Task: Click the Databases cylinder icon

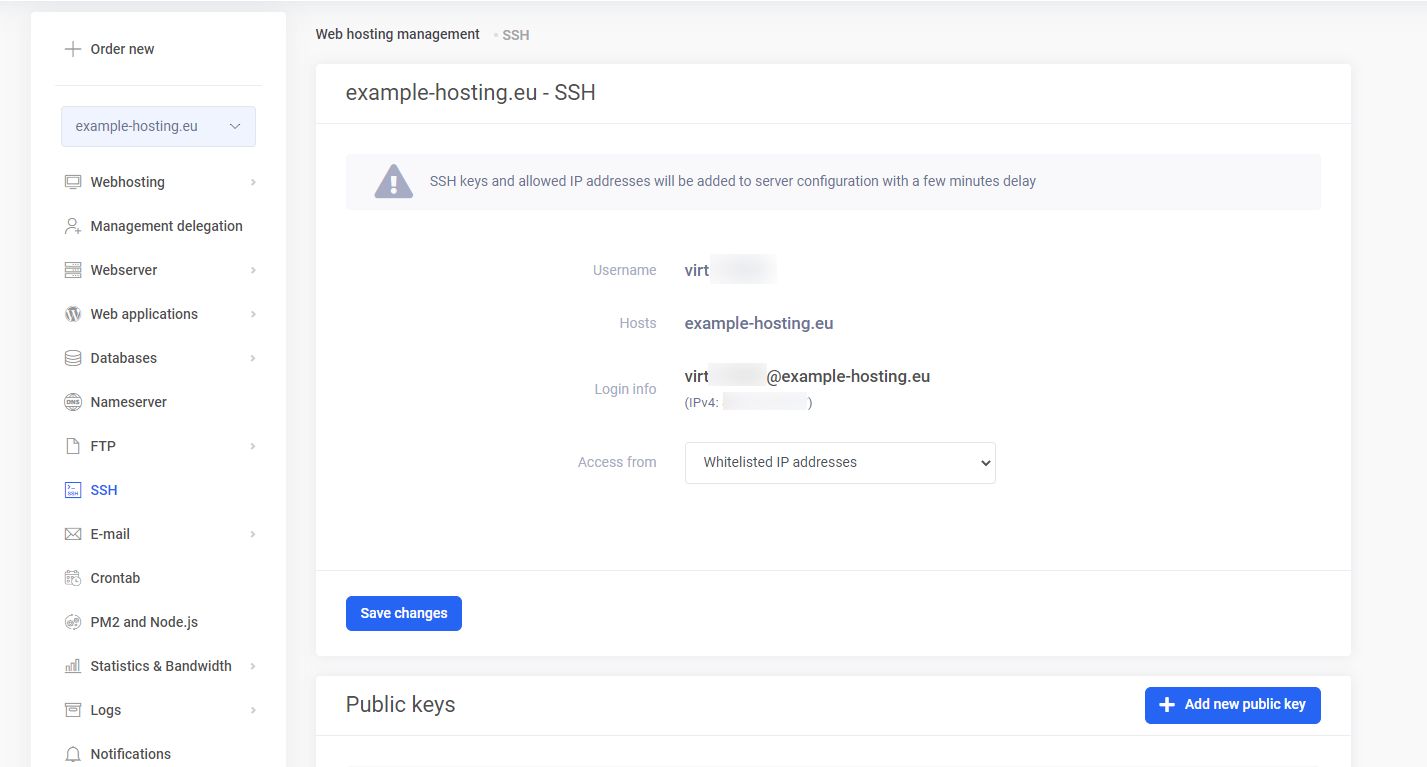Action: (x=73, y=358)
